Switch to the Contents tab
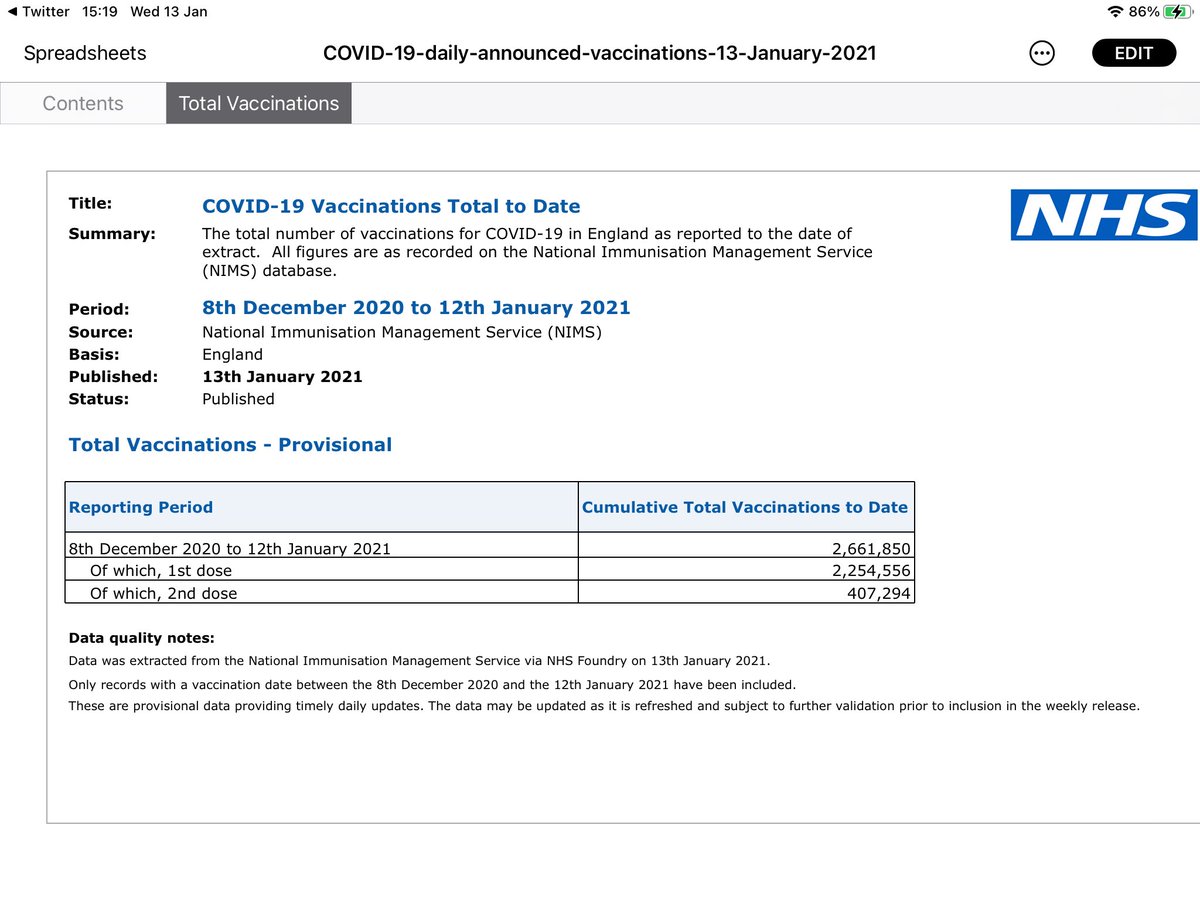The image size is (1200, 900). (82, 102)
